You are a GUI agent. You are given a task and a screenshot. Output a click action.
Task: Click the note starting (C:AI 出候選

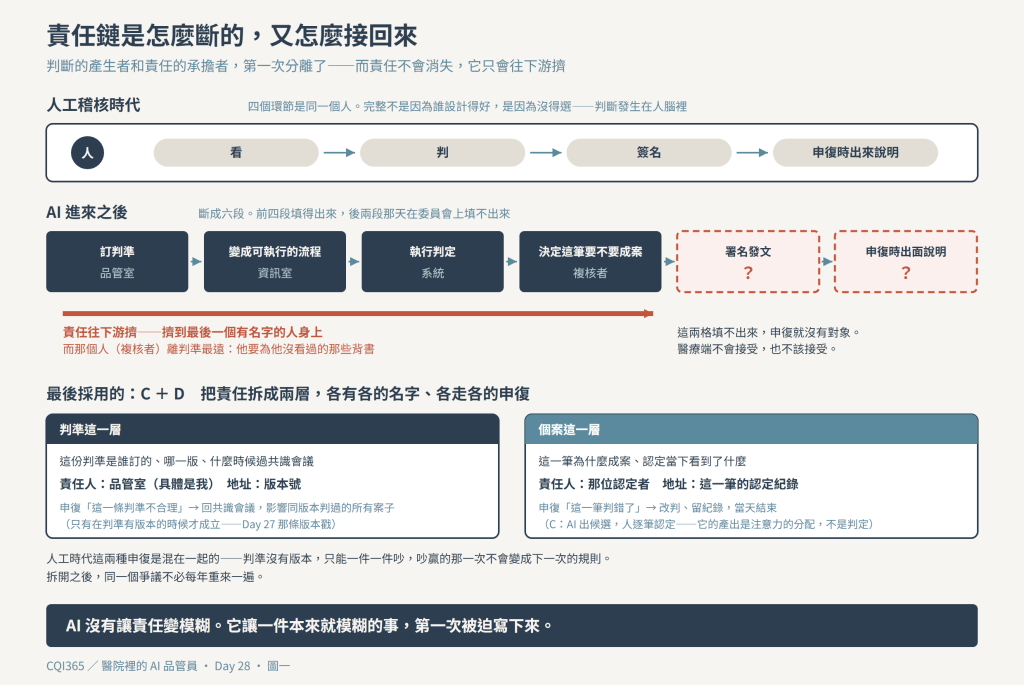click(706, 524)
